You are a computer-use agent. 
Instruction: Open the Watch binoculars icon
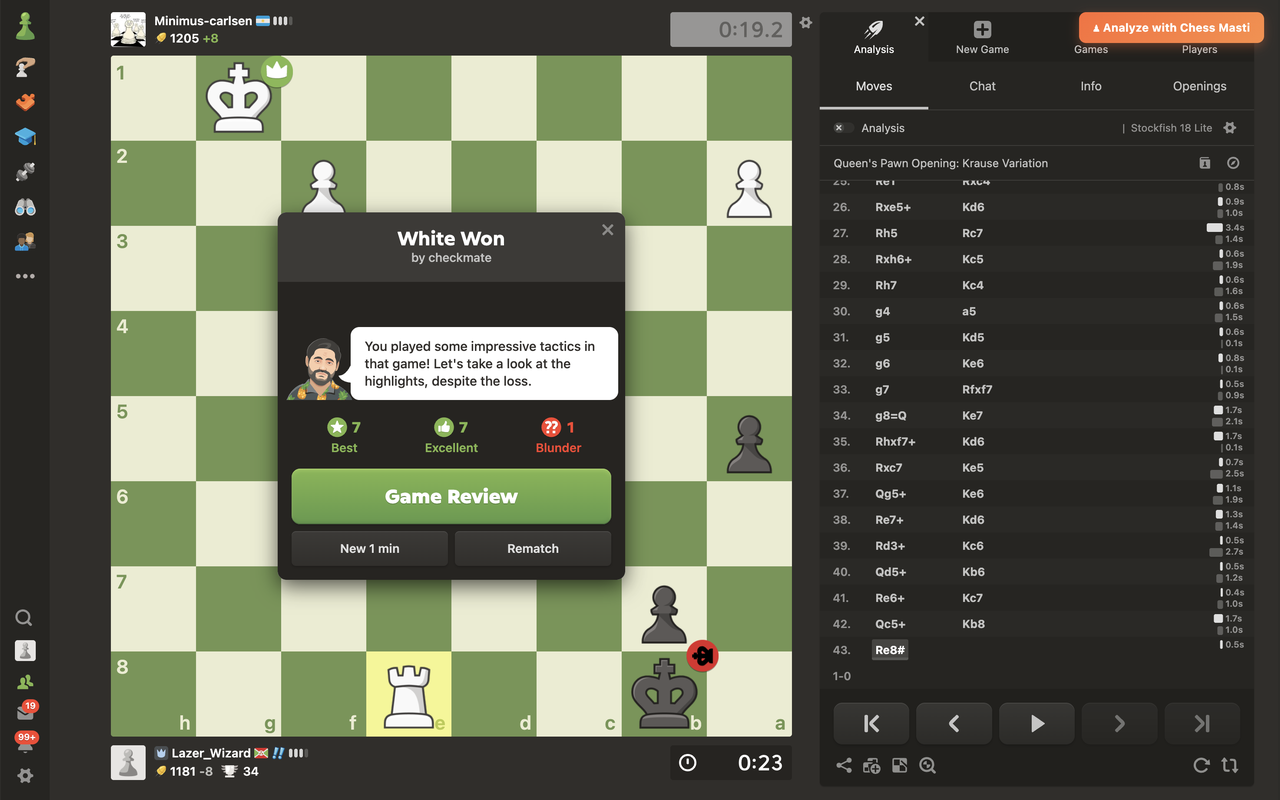pos(25,207)
